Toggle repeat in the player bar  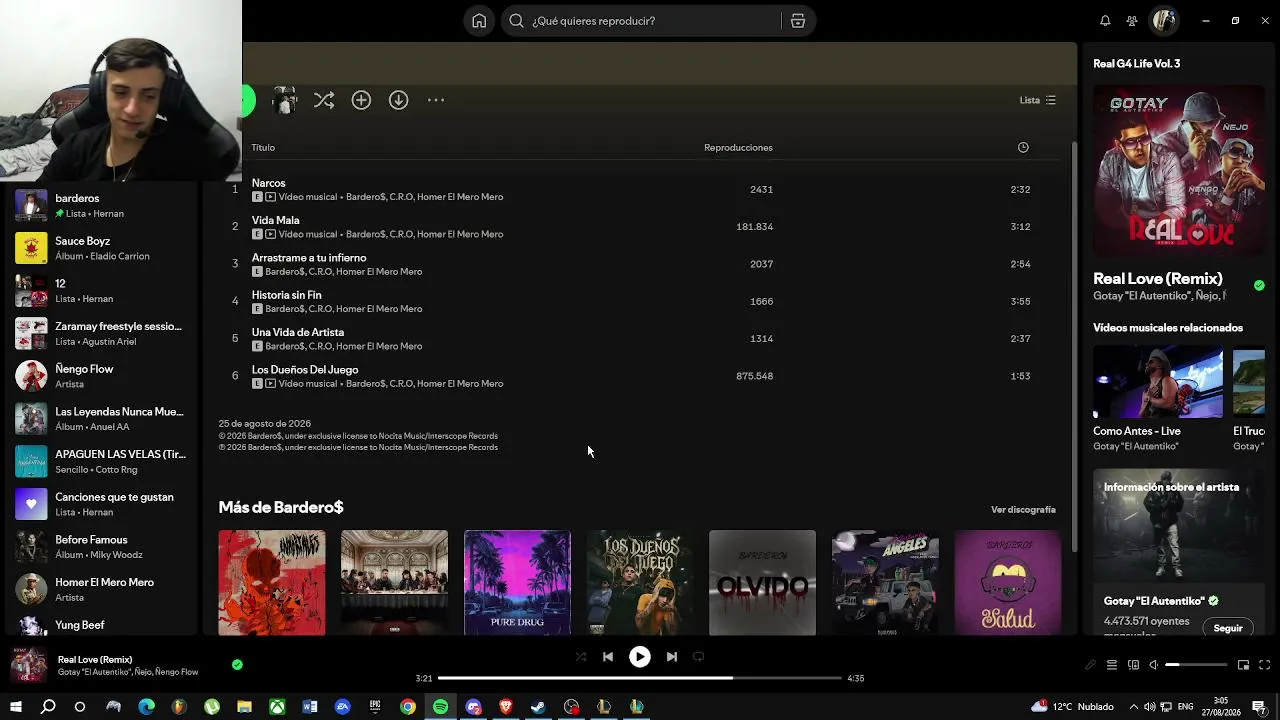pyautogui.click(x=699, y=657)
